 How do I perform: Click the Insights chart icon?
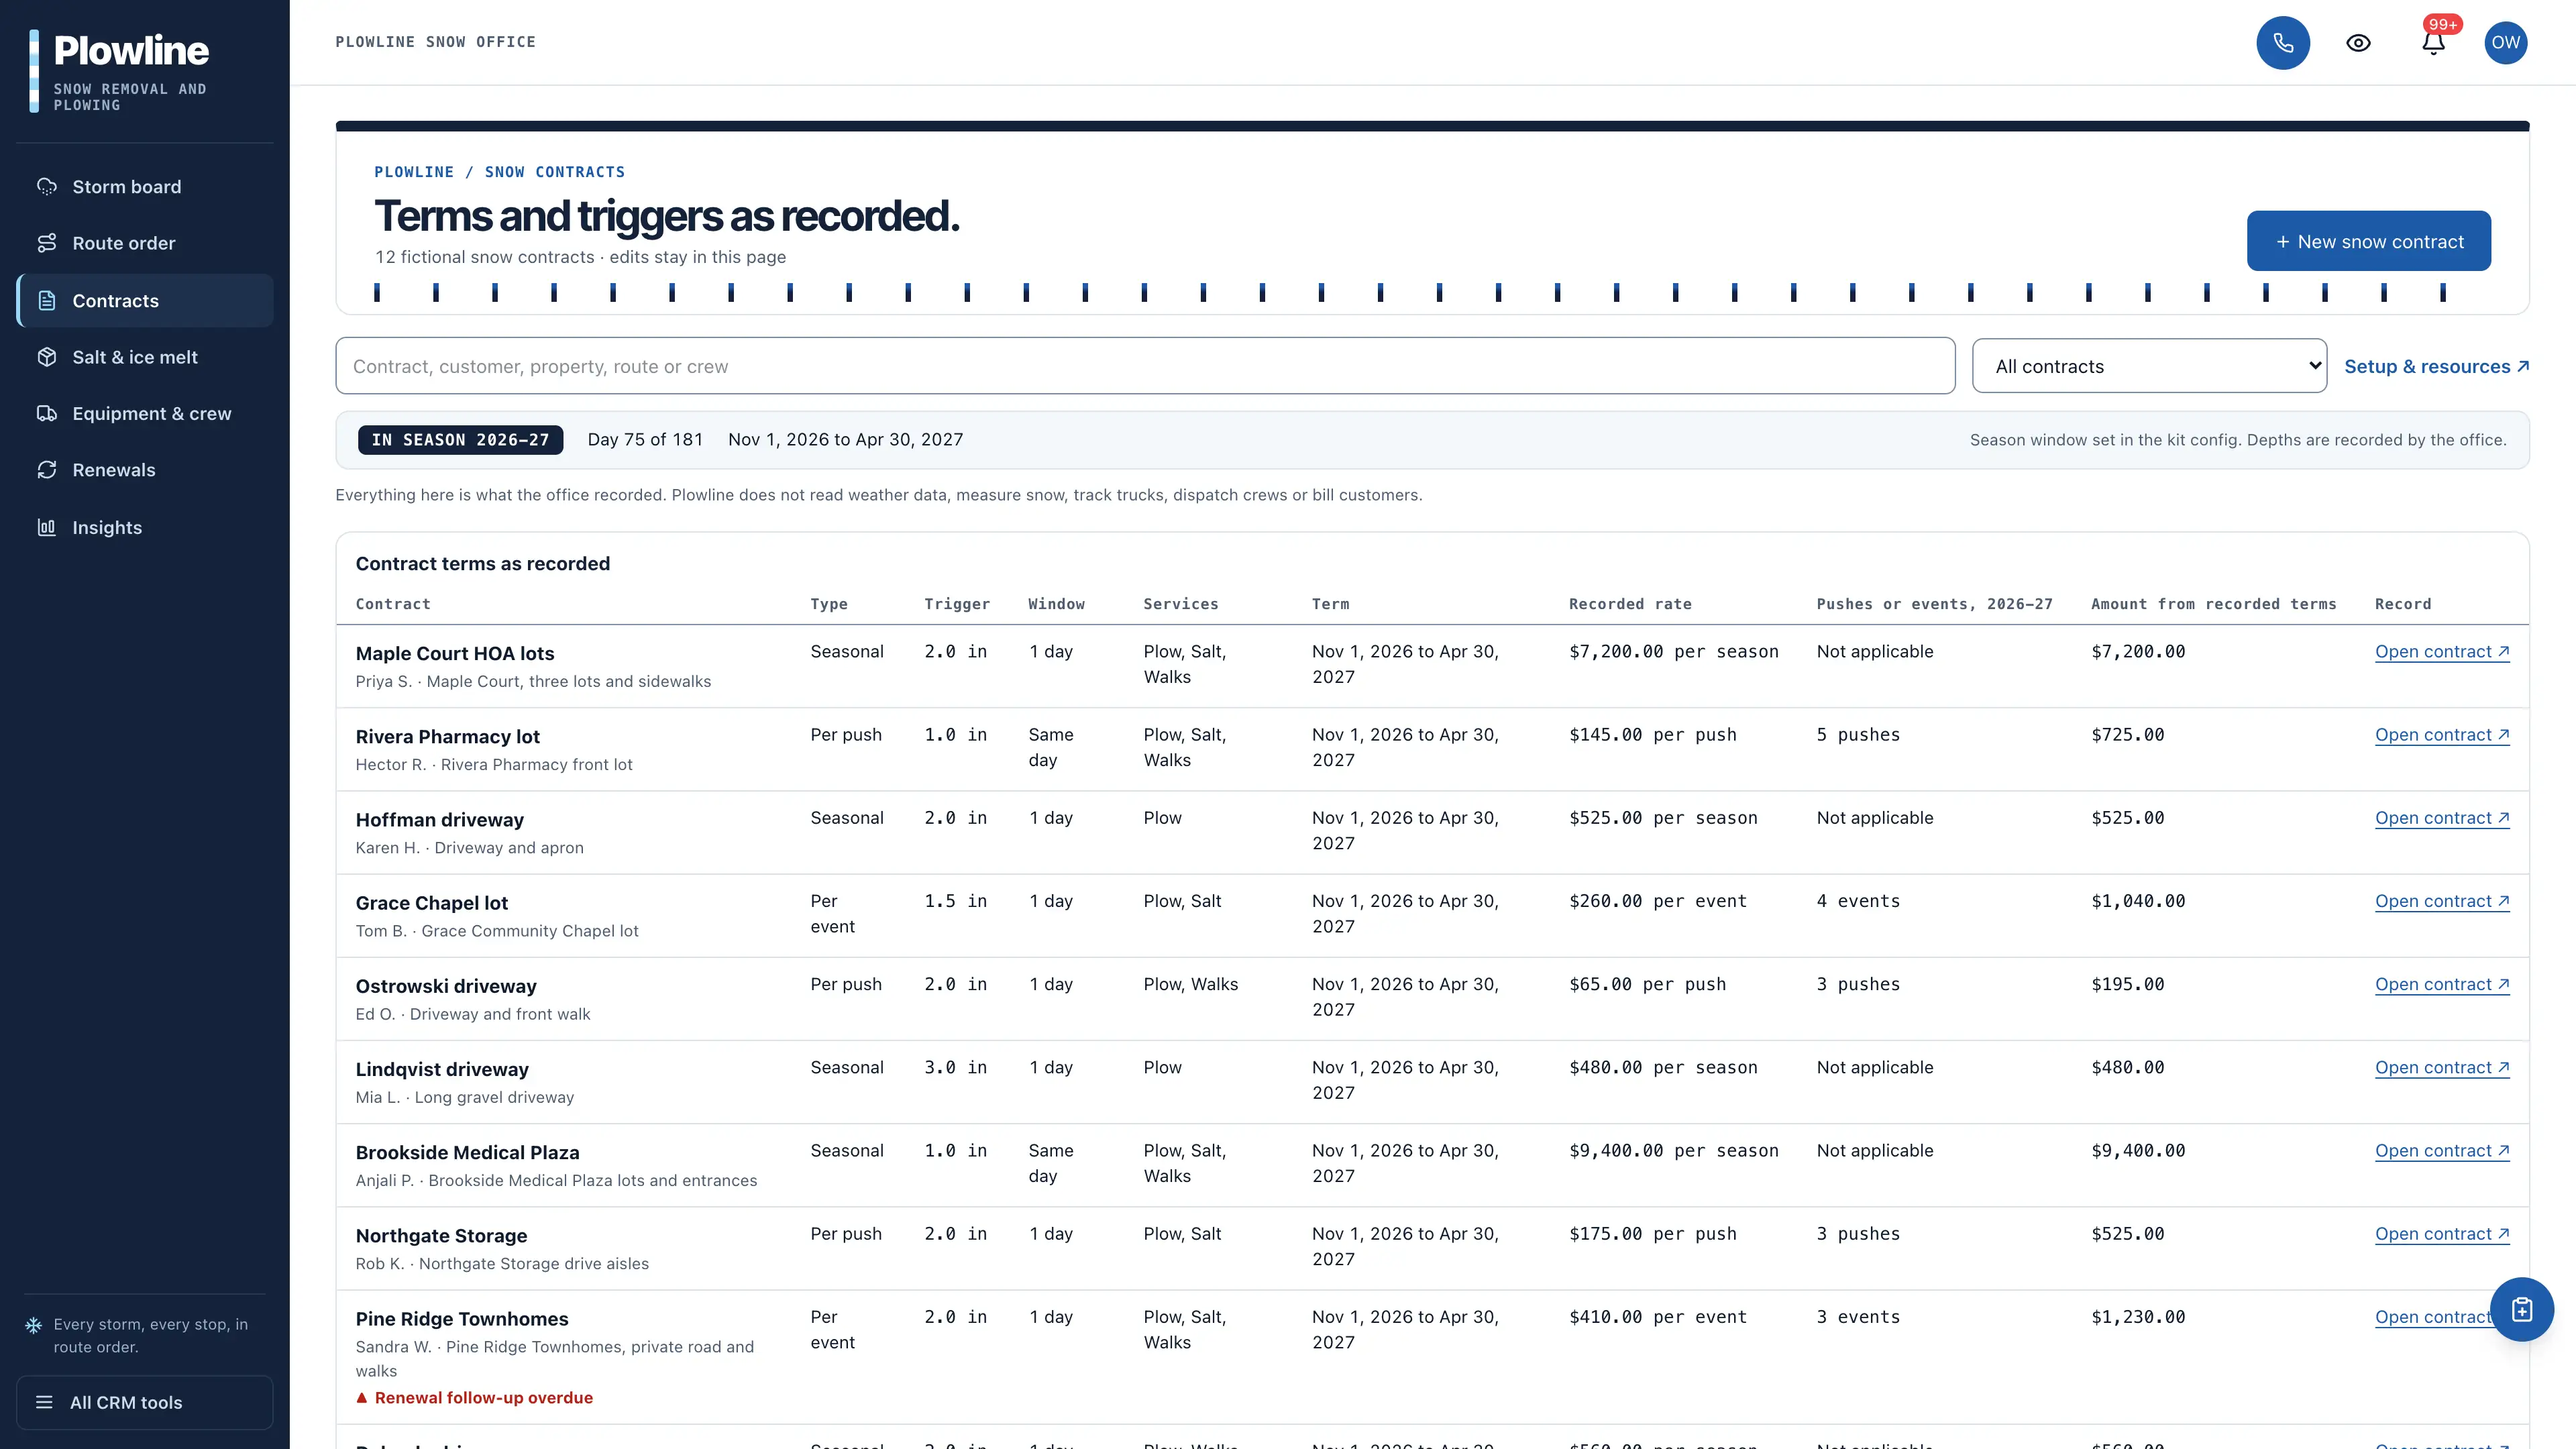coord(47,527)
